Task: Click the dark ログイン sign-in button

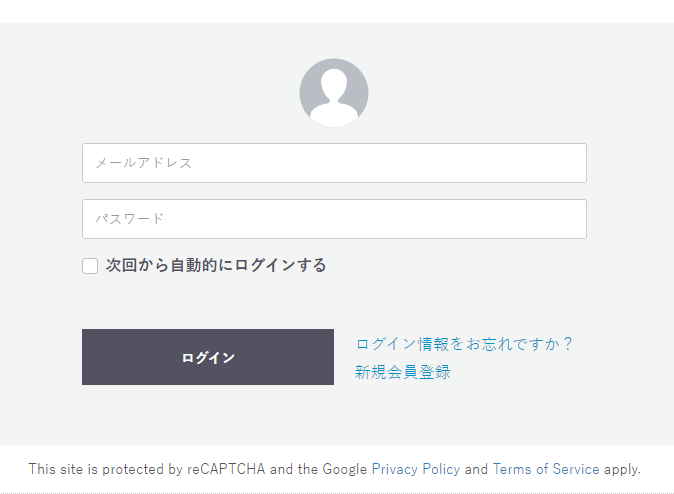Action: [208, 357]
